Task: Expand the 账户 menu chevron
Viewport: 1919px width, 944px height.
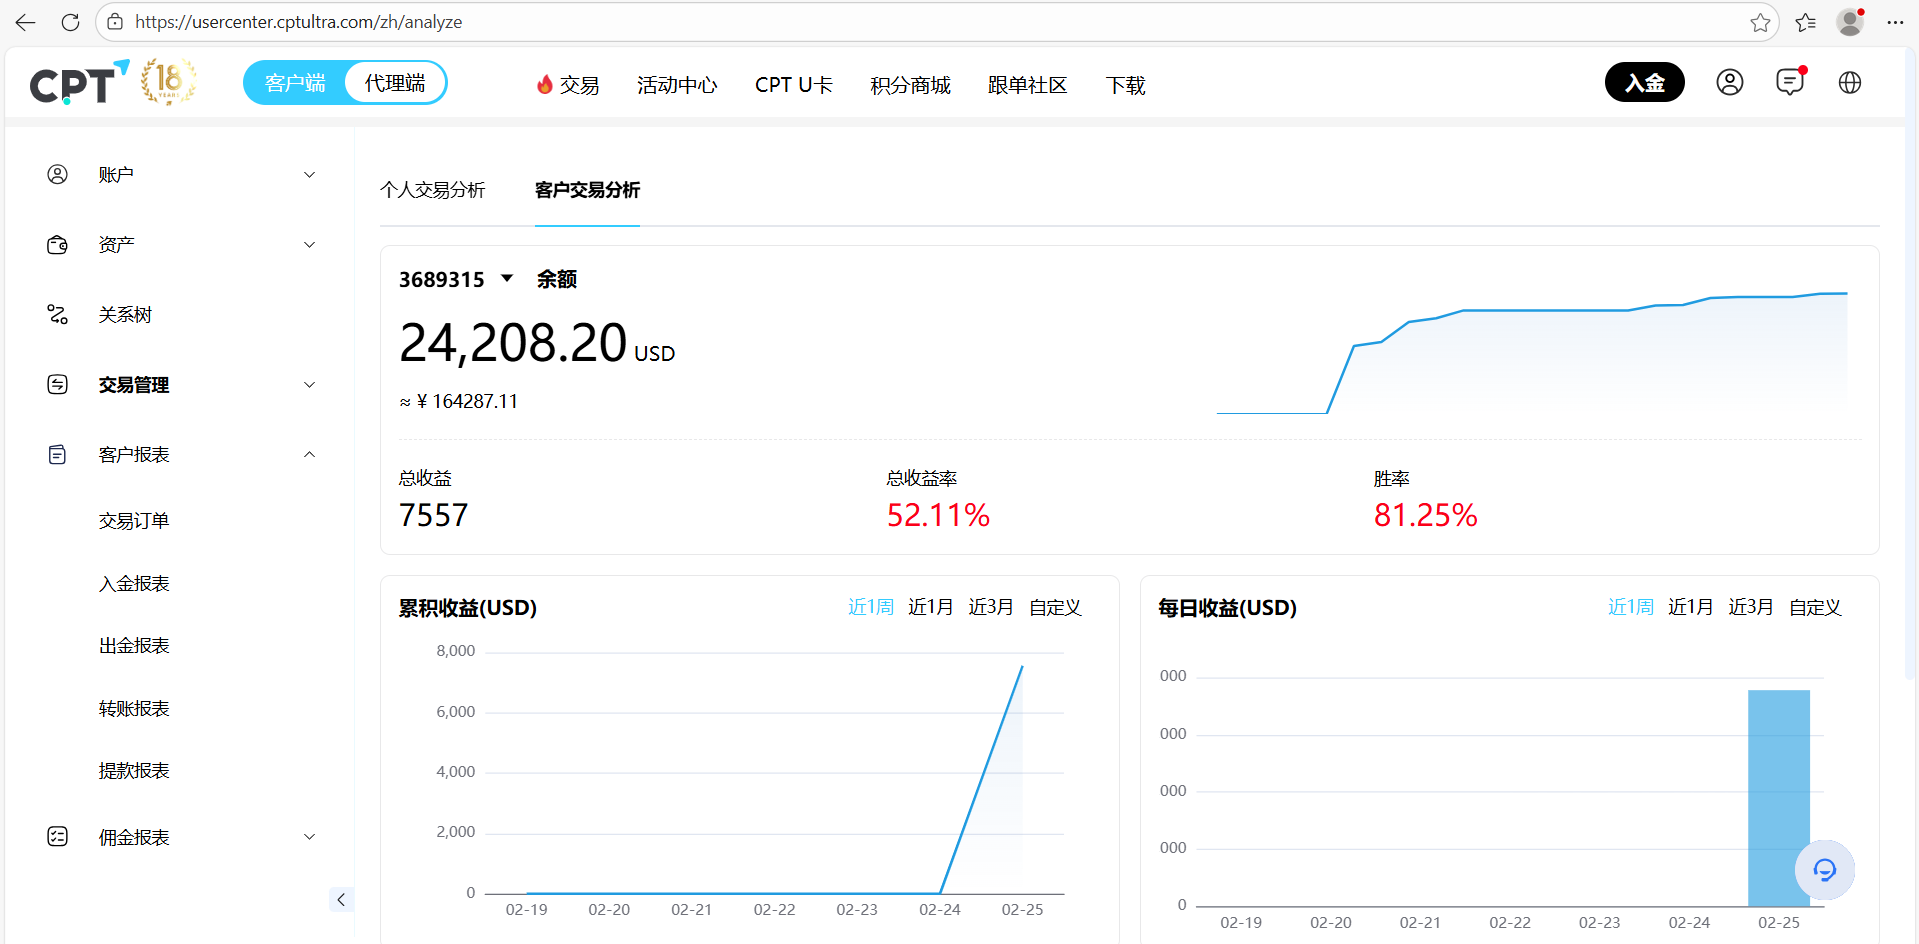Action: click(310, 175)
